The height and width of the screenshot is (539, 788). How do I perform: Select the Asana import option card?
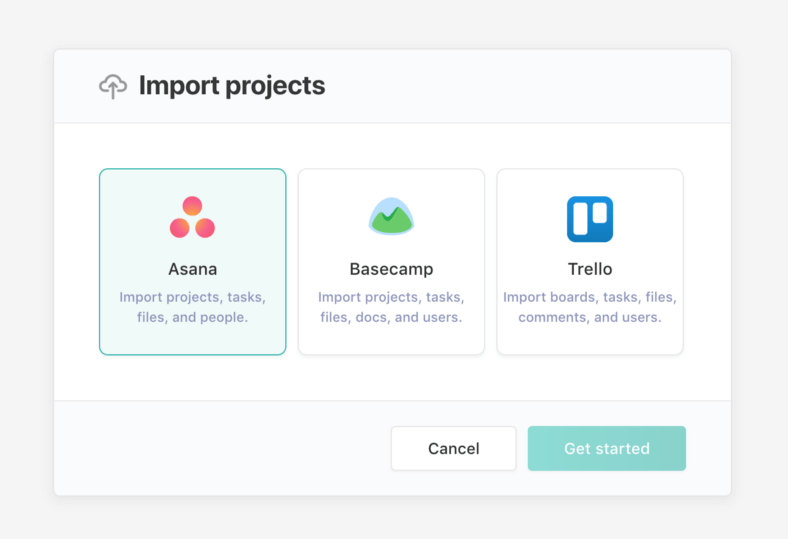pyautogui.click(x=192, y=262)
